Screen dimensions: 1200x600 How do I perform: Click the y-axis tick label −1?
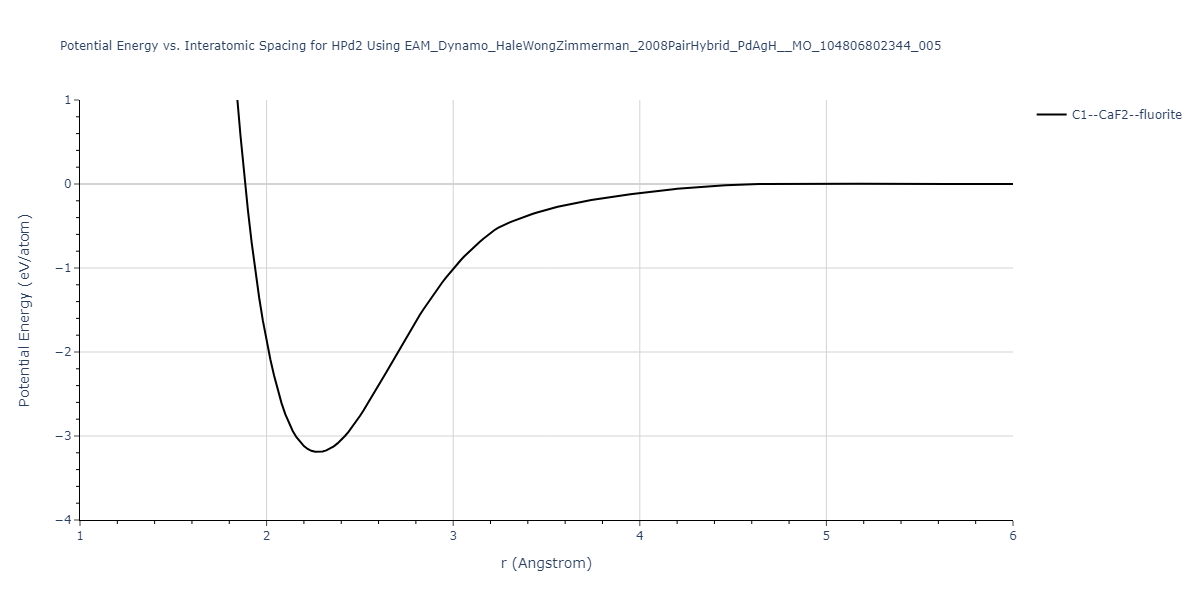point(64,268)
